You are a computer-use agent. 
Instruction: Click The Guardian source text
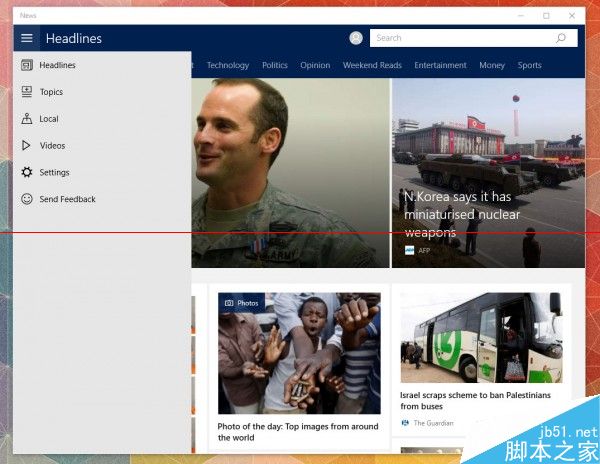pos(433,423)
